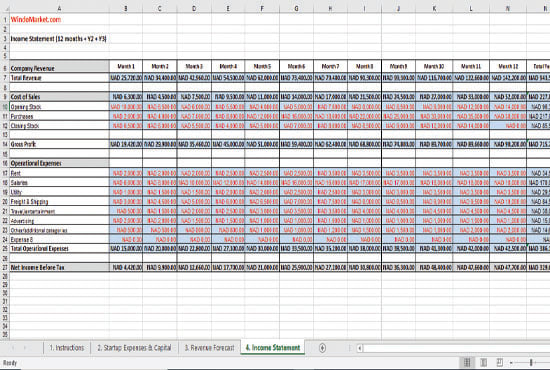Screen dimensions: 550x370
Task: Select the Gross Profit label cell
Action: point(59,144)
